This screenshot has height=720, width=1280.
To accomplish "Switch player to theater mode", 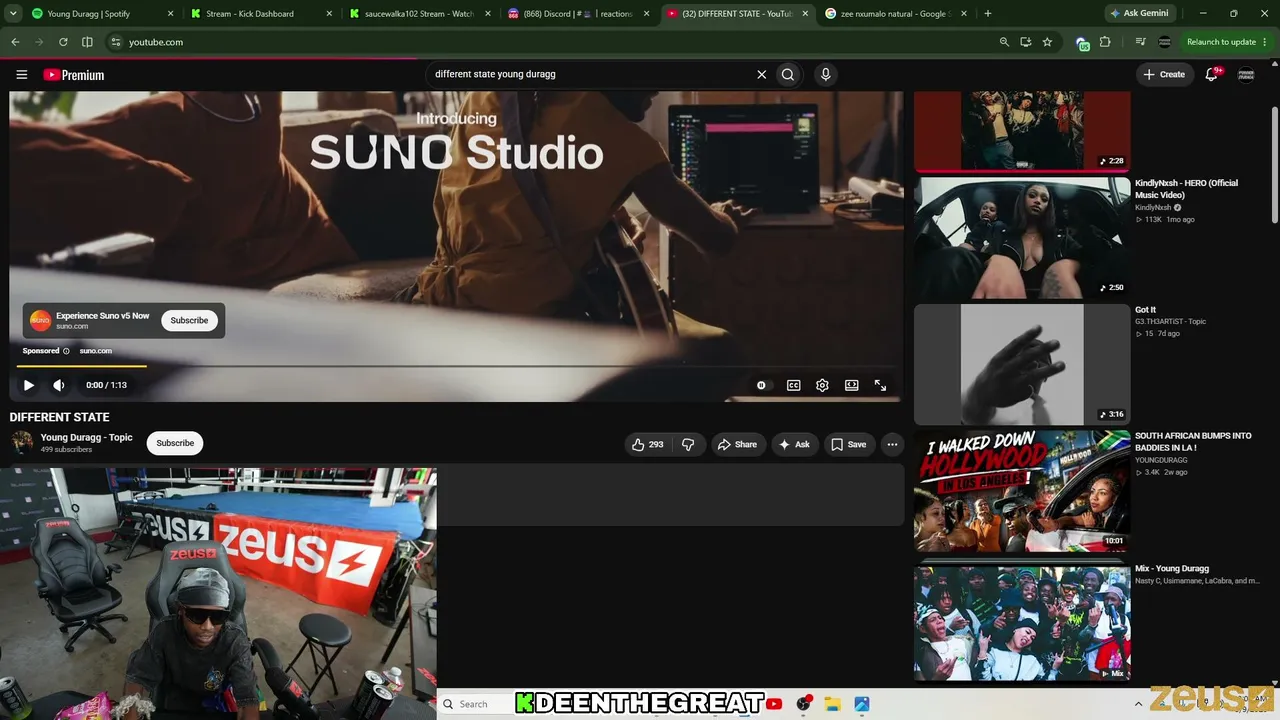I will point(851,385).
